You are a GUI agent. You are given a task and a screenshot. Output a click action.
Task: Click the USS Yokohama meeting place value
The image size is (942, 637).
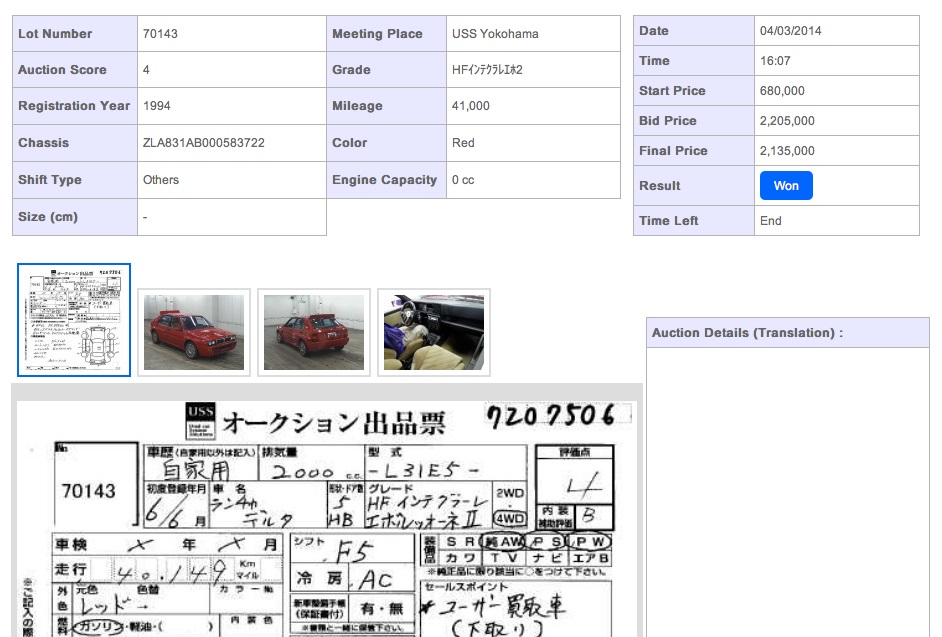(495, 34)
